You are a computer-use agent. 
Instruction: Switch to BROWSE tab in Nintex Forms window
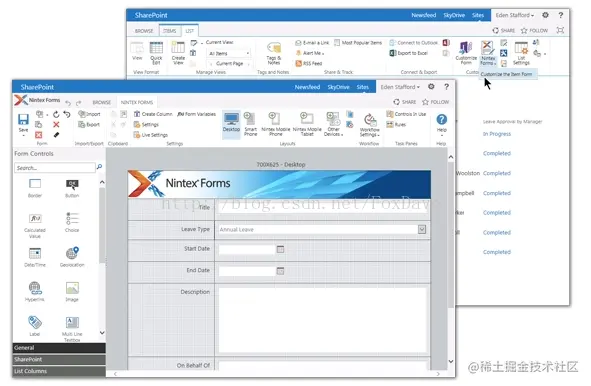pyautogui.click(x=101, y=102)
